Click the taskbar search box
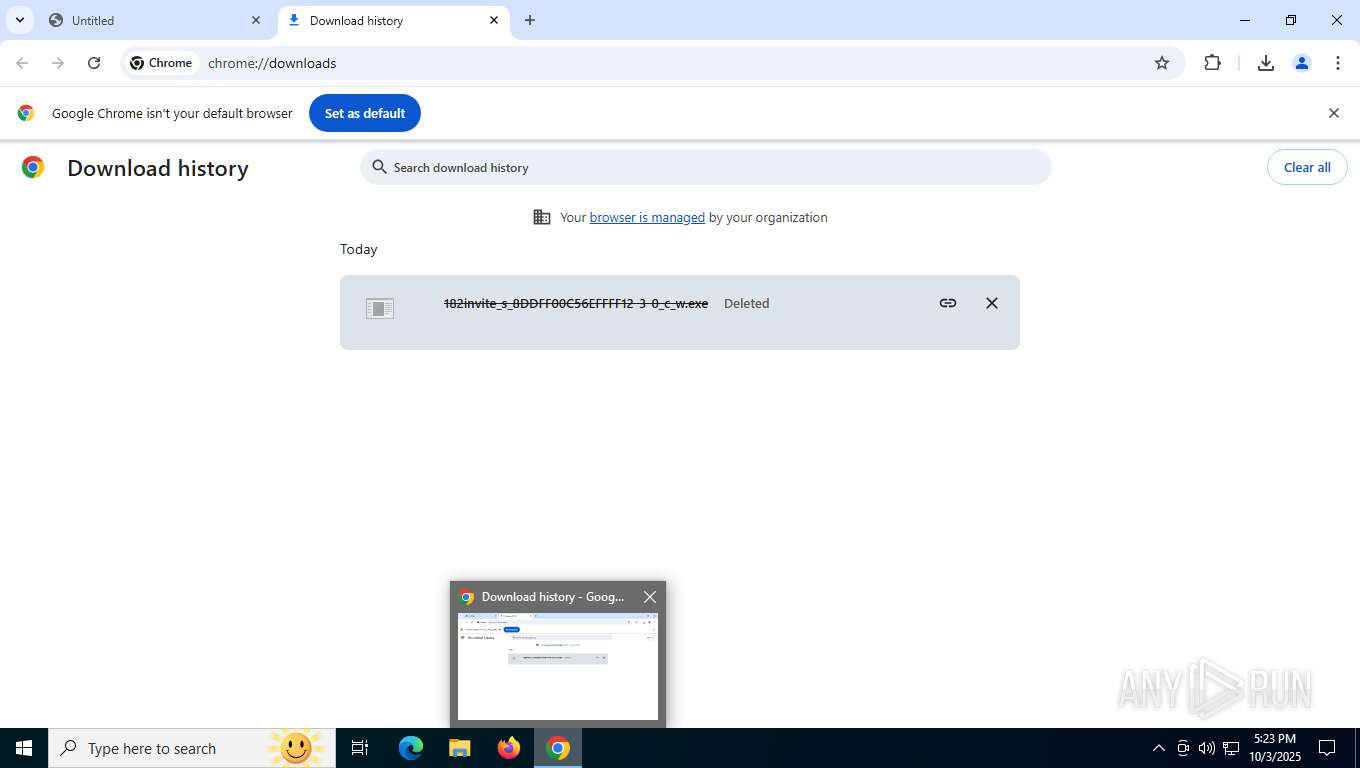The width and height of the screenshot is (1360, 768). point(192,748)
